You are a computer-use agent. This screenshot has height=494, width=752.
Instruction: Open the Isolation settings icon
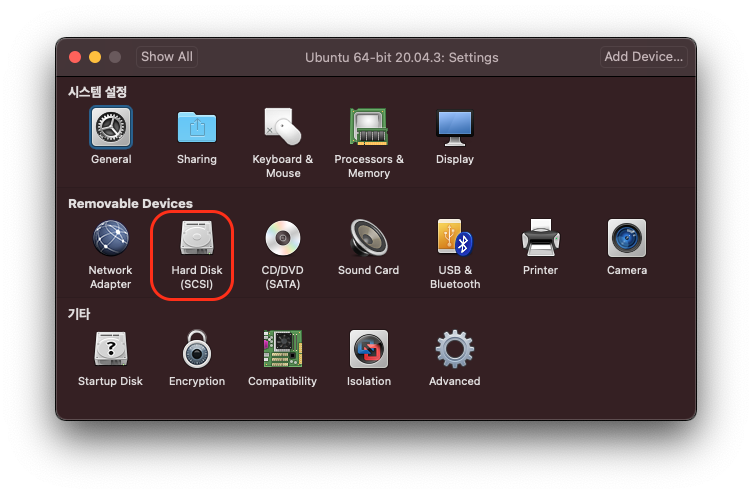click(x=368, y=349)
